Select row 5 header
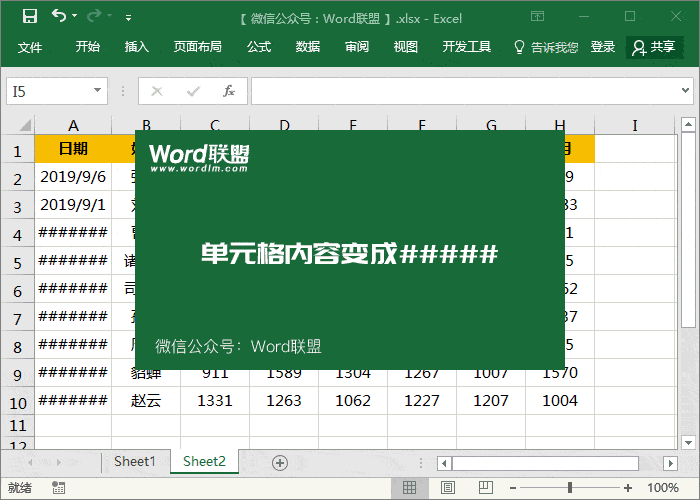The image size is (700, 500). 17,263
